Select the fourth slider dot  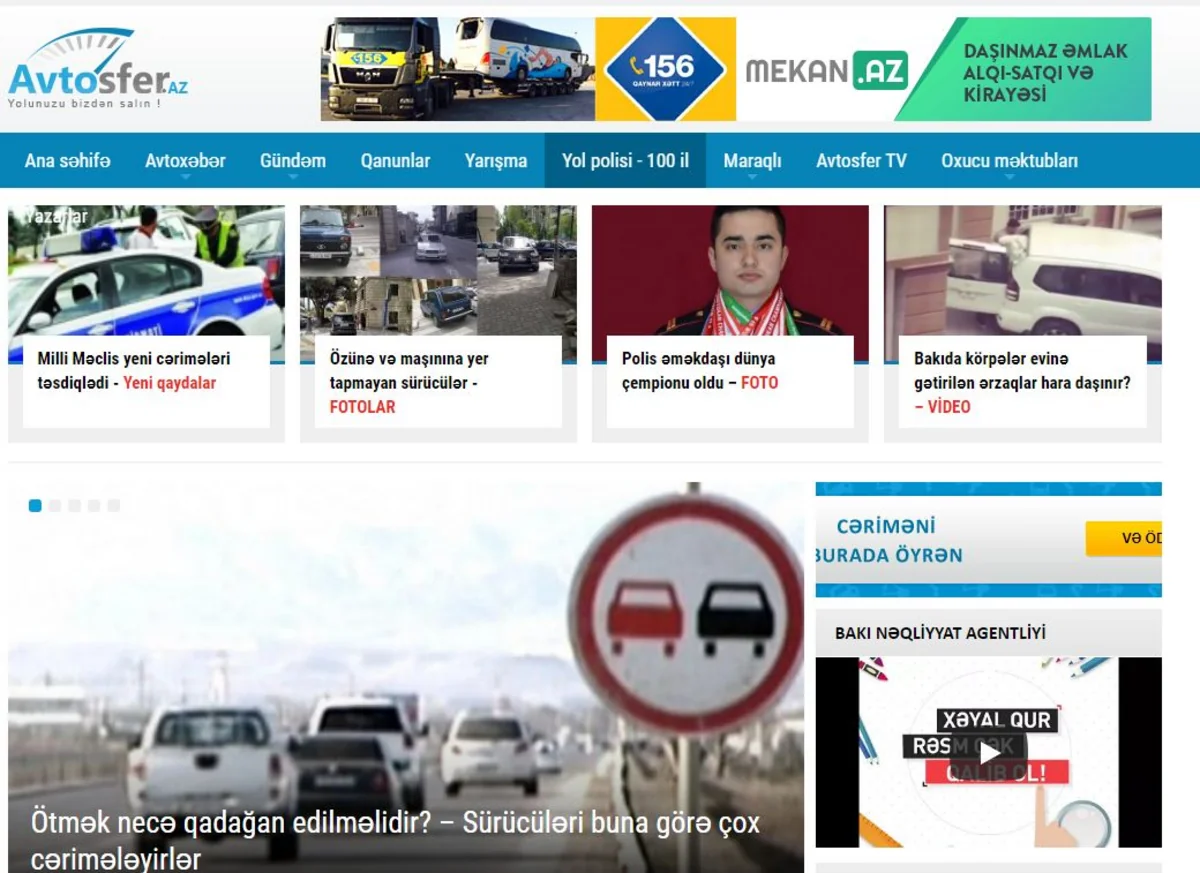click(94, 506)
